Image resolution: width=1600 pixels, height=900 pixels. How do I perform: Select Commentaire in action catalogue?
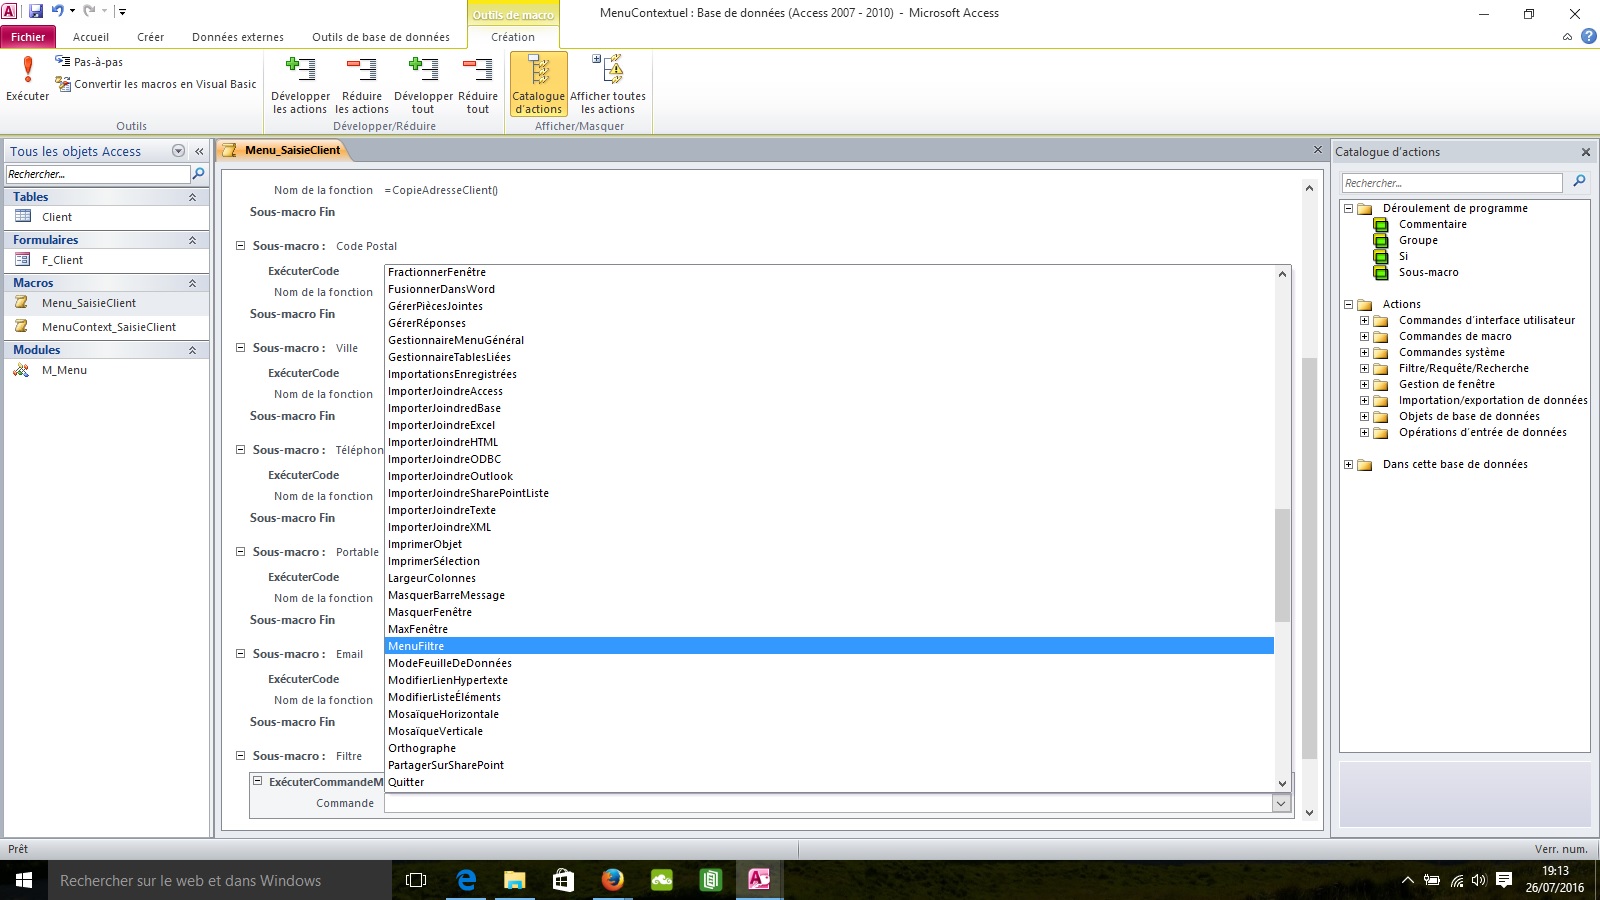[1432, 224]
